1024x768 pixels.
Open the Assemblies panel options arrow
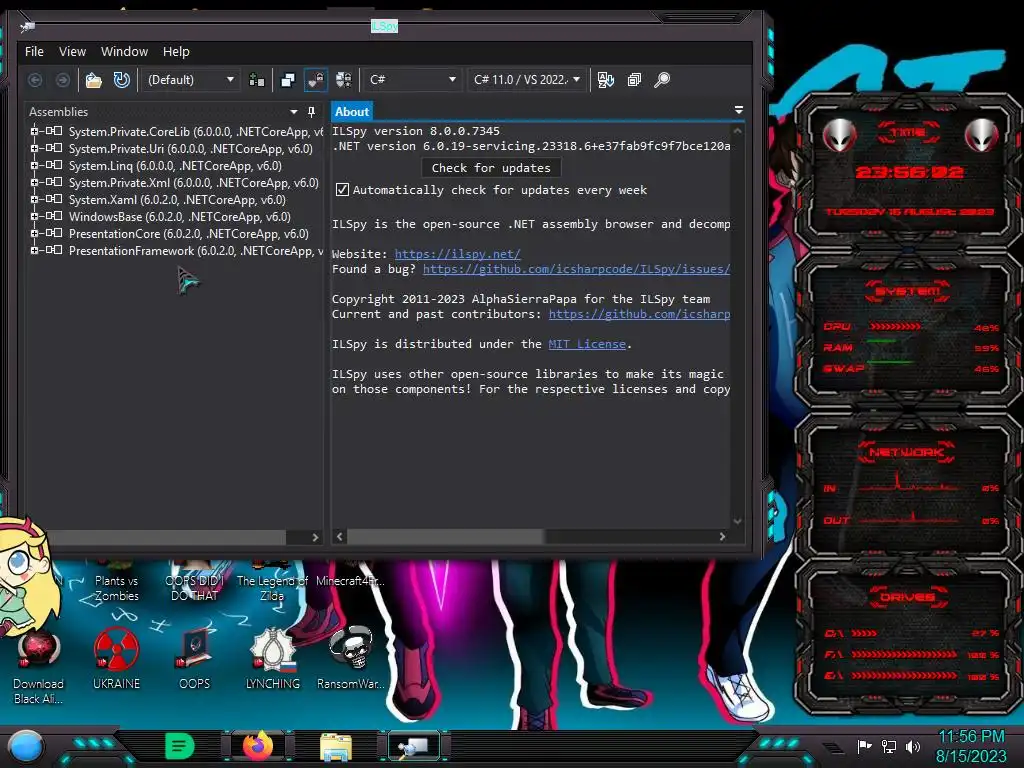[x=294, y=112]
